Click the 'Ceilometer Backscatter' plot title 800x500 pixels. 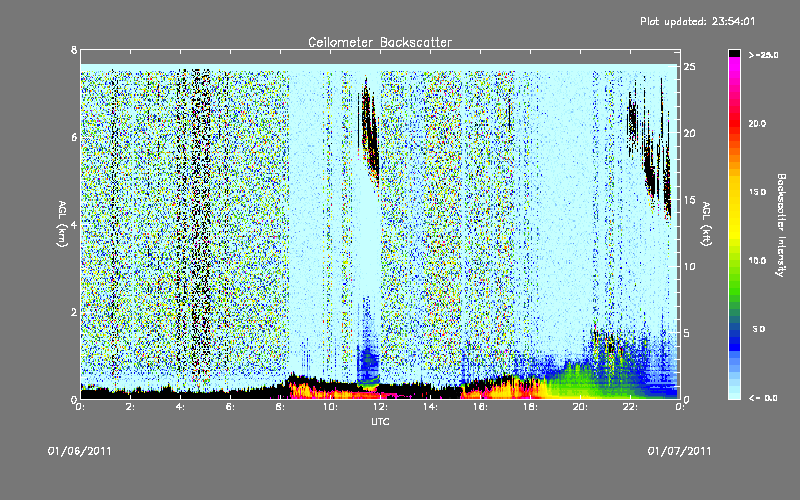tap(380, 42)
